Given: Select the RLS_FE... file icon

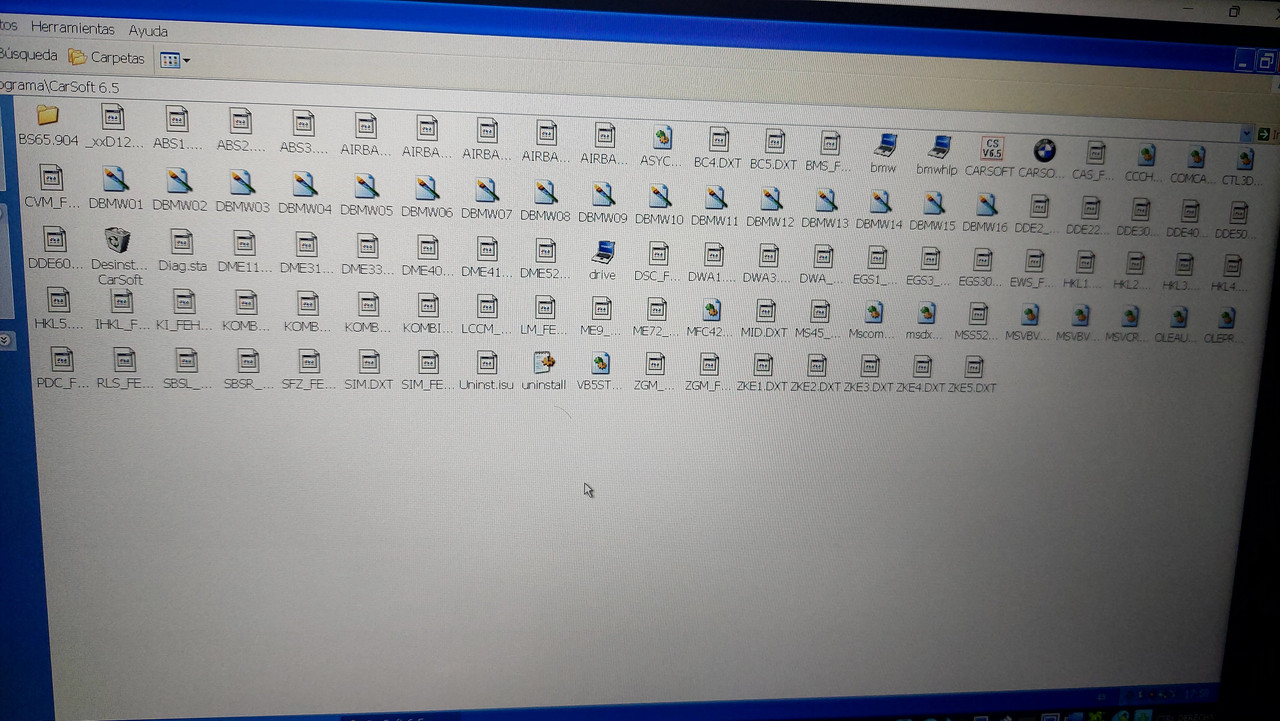Looking at the screenshot, I should coord(124,360).
